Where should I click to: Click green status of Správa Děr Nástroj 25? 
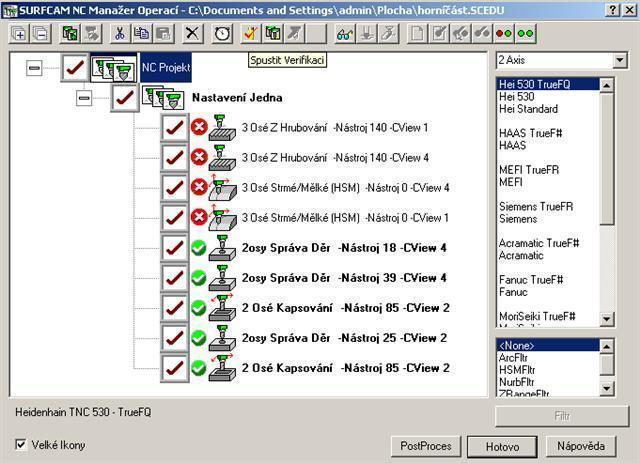pyautogui.click(x=199, y=338)
